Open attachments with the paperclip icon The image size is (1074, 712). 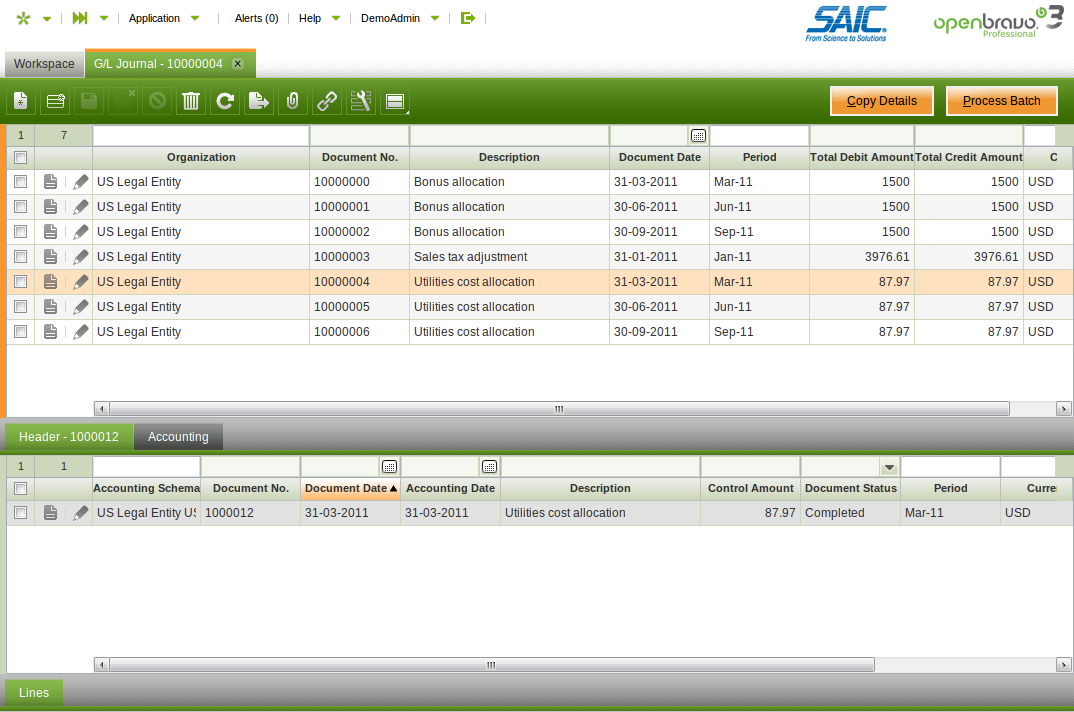(x=292, y=101)
